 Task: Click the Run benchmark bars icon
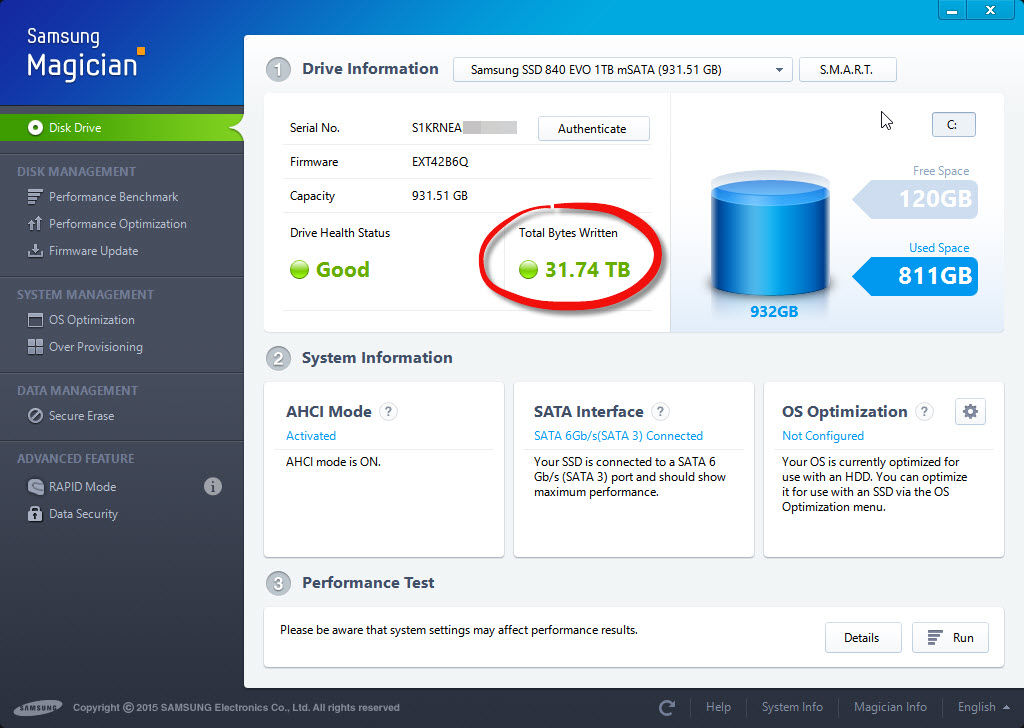[x=935, y=637]
